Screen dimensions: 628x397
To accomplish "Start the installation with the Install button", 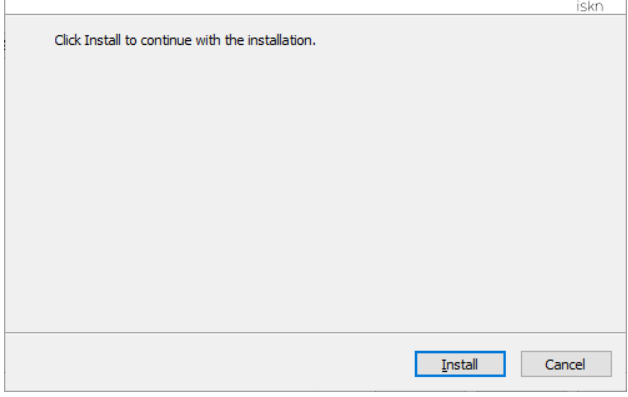I will [460, 364].
